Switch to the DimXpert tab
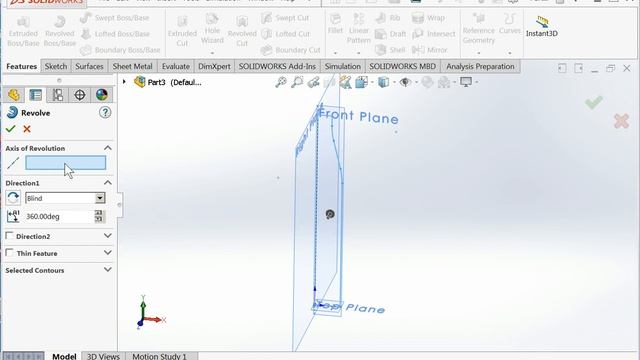Image resolution: width=640 pixels, height=360 pixels. click(x=214, y=66)
